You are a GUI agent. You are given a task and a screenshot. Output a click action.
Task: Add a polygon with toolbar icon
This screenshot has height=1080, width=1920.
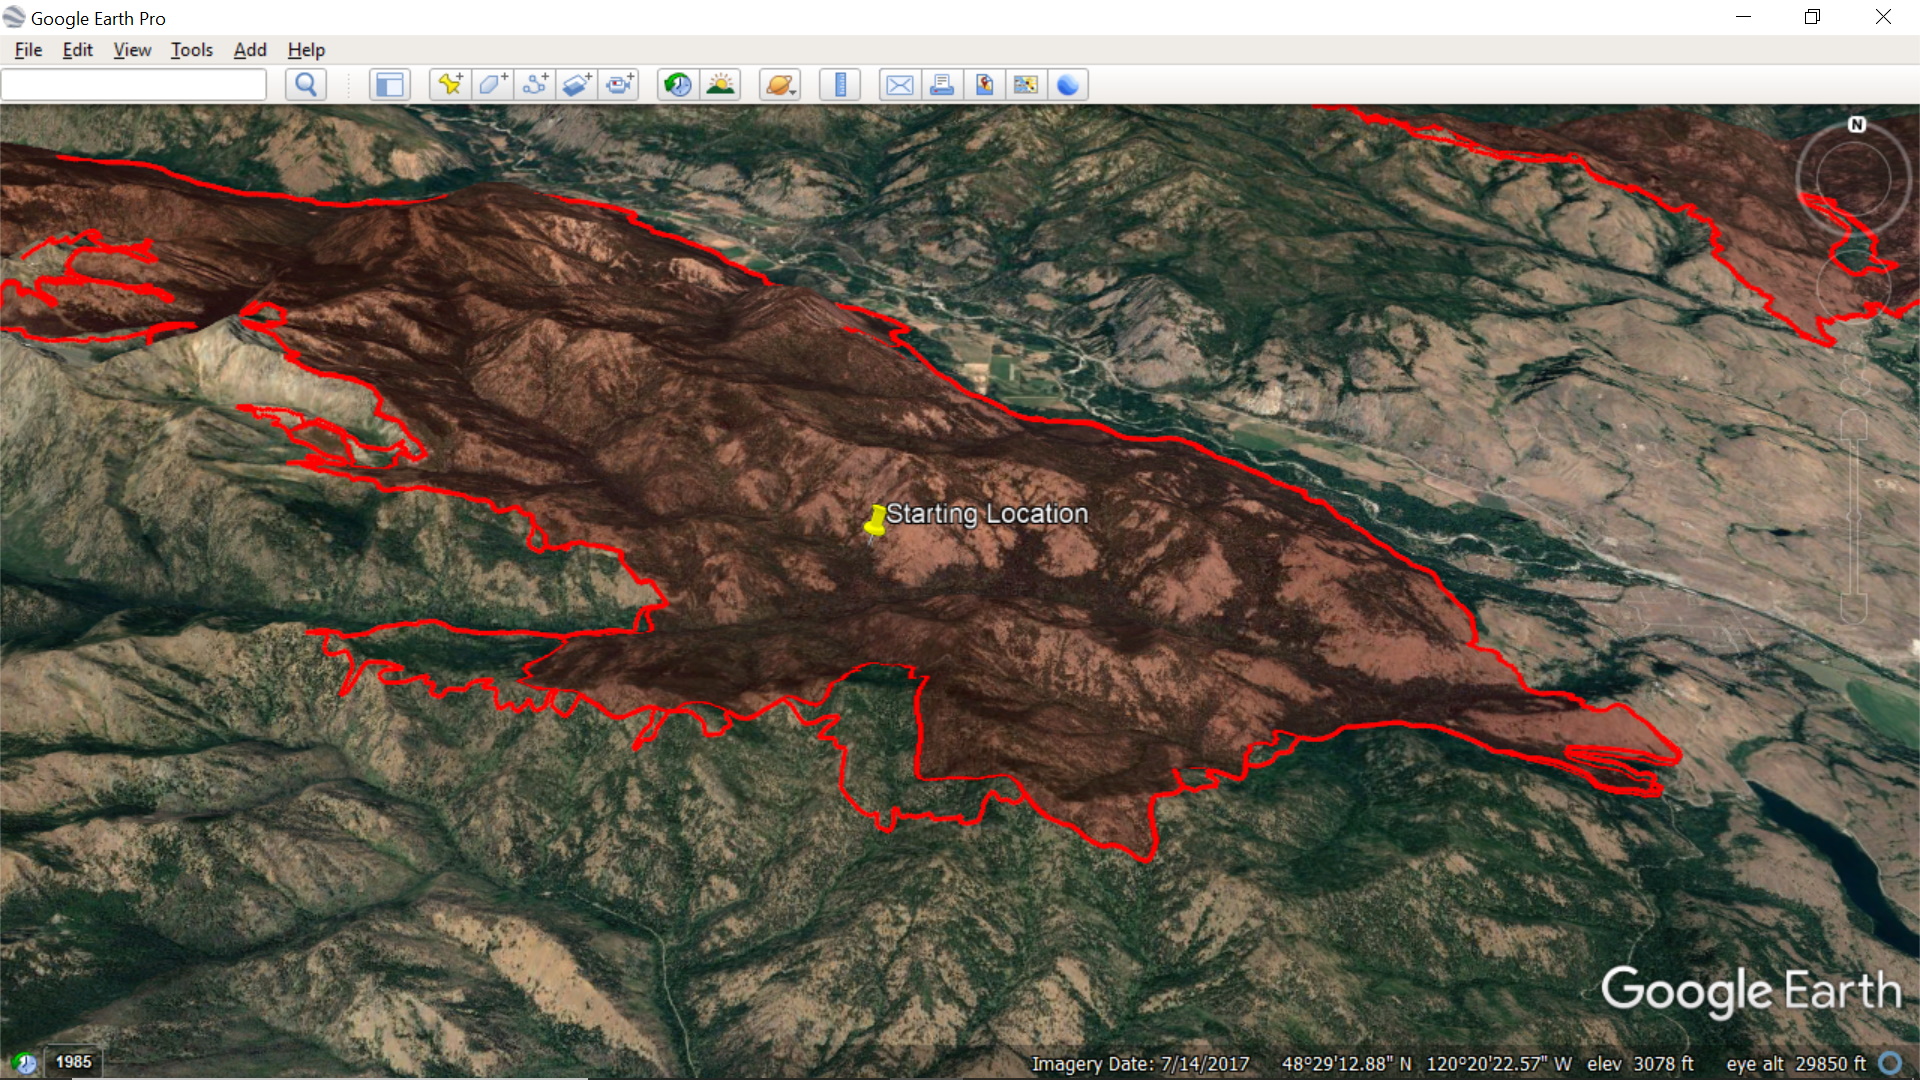click(x=492, y=85)
